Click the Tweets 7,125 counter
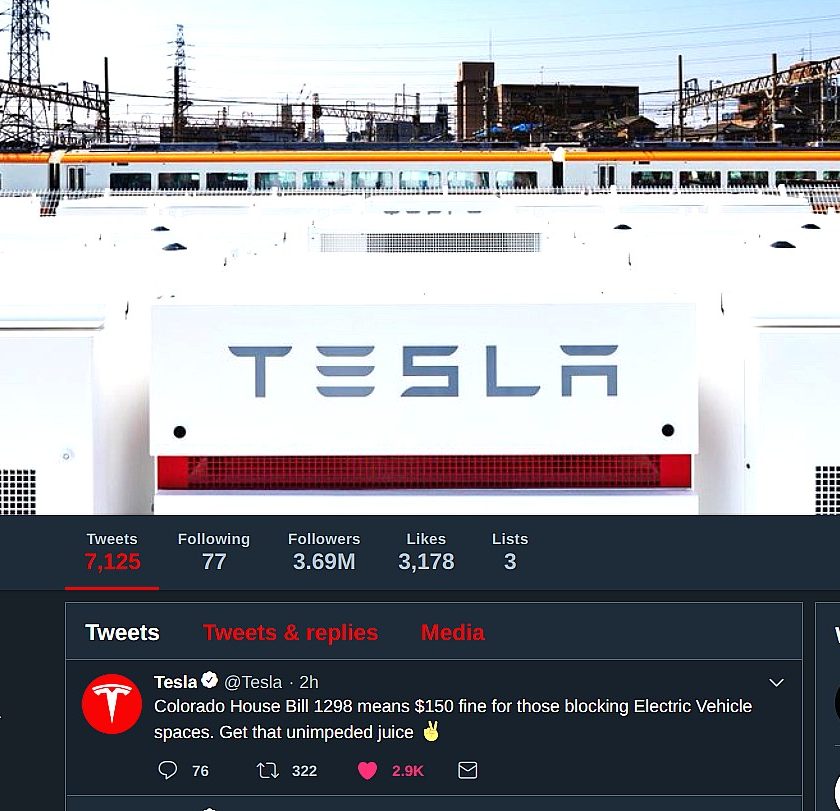 pos(112,552)
